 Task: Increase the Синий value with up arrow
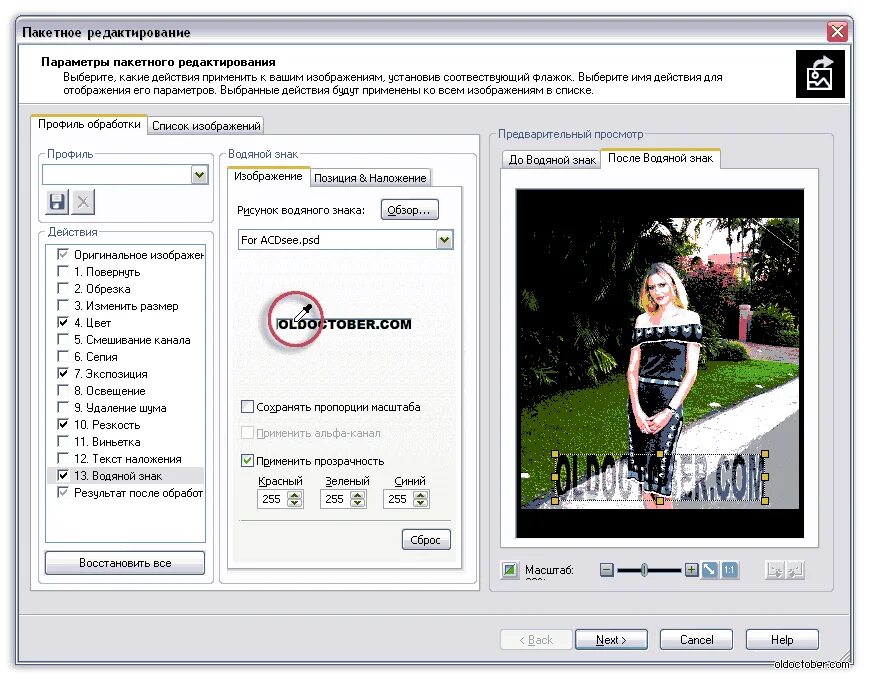tap(421, 495)
